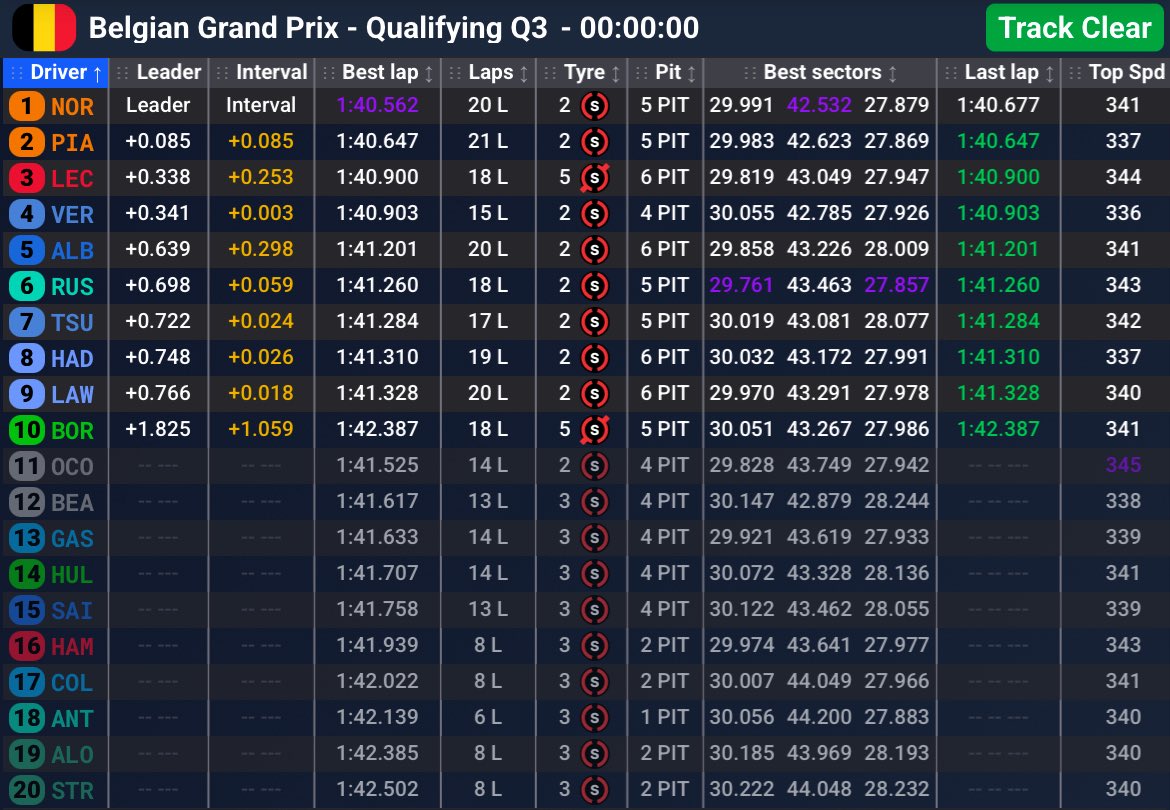Image resolution: width=1170 pixels, height=810 pixels.
Task: Select driver name ALB
Action: click(72, 251)
